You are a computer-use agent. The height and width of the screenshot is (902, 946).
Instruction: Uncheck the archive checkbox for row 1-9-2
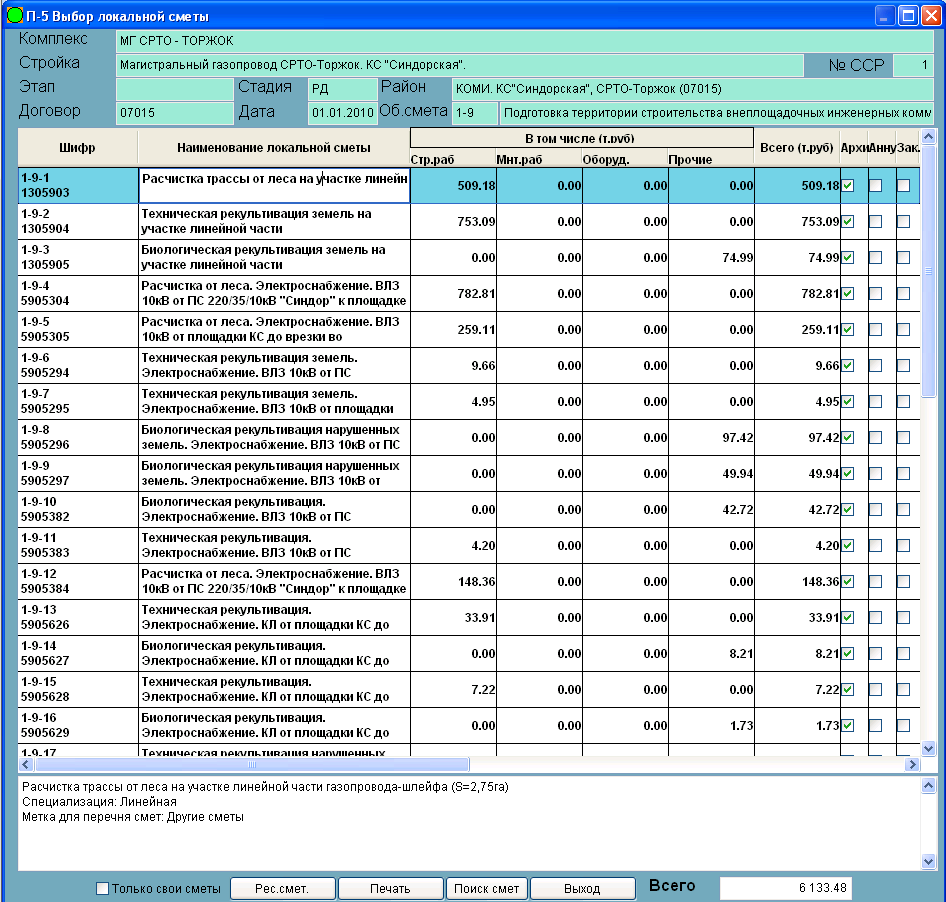[848, 222]
